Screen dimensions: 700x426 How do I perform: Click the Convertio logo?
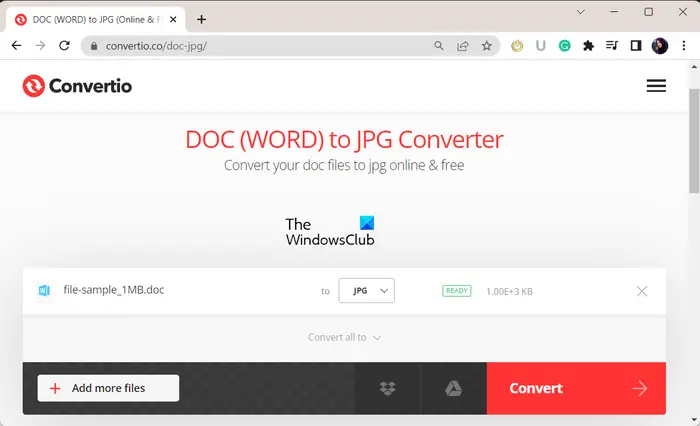77,86
